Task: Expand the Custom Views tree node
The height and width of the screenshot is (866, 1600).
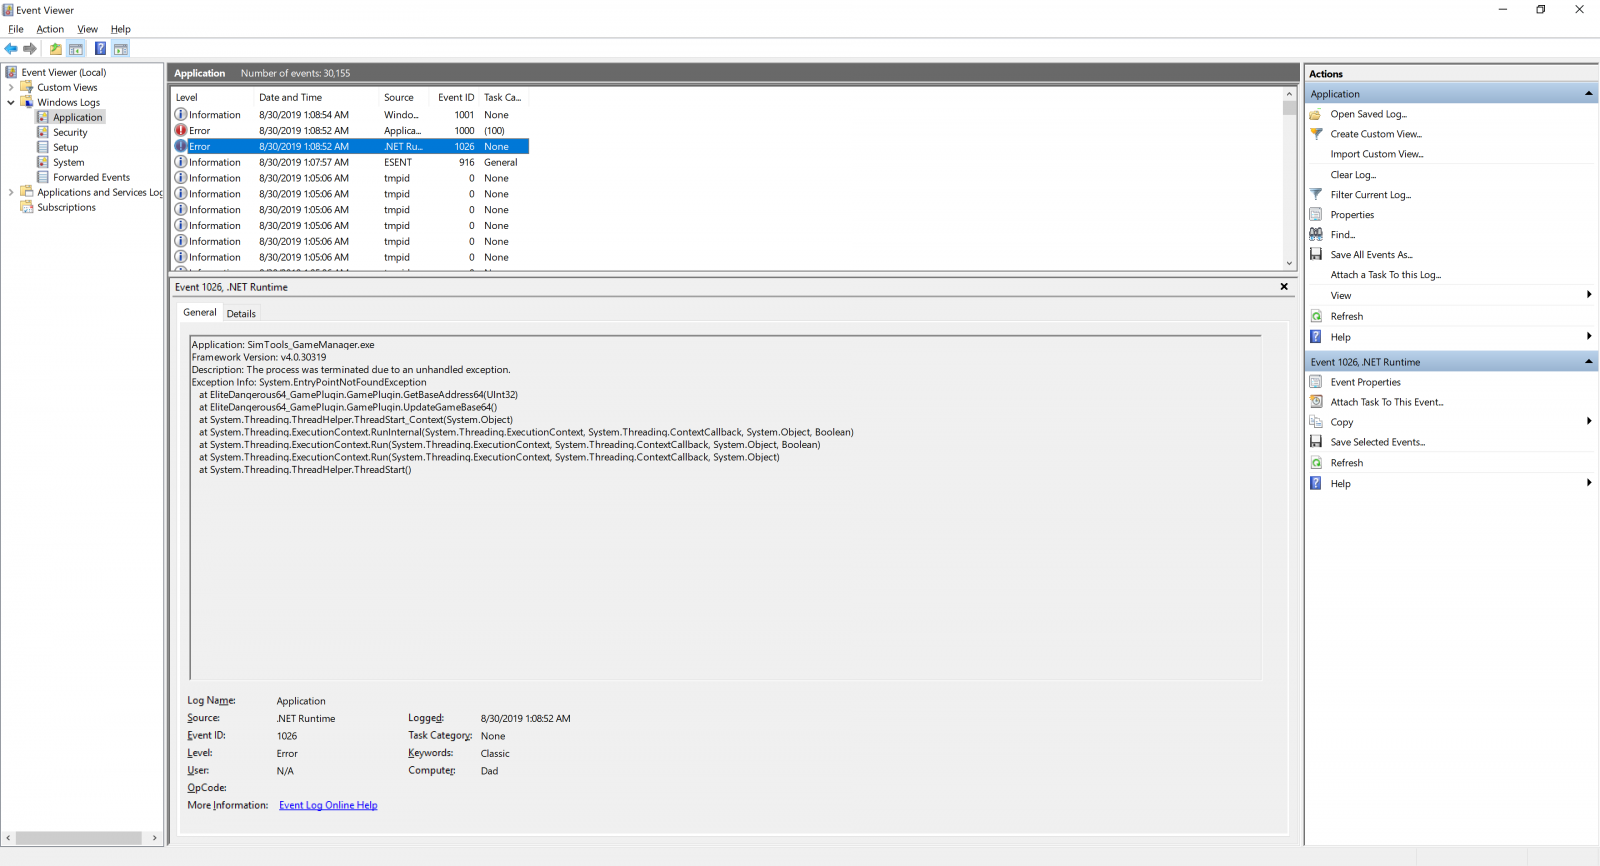Action: click(x=11, y=87)
